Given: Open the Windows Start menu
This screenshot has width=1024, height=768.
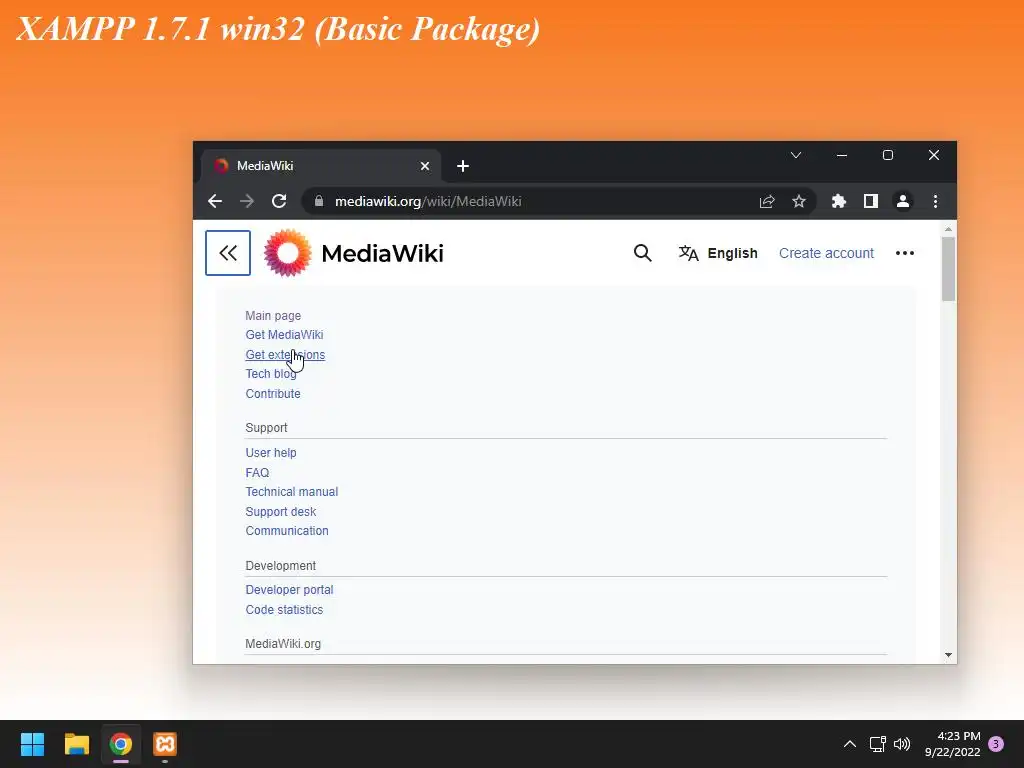Looking at the screenshot, I should [32, 744].
